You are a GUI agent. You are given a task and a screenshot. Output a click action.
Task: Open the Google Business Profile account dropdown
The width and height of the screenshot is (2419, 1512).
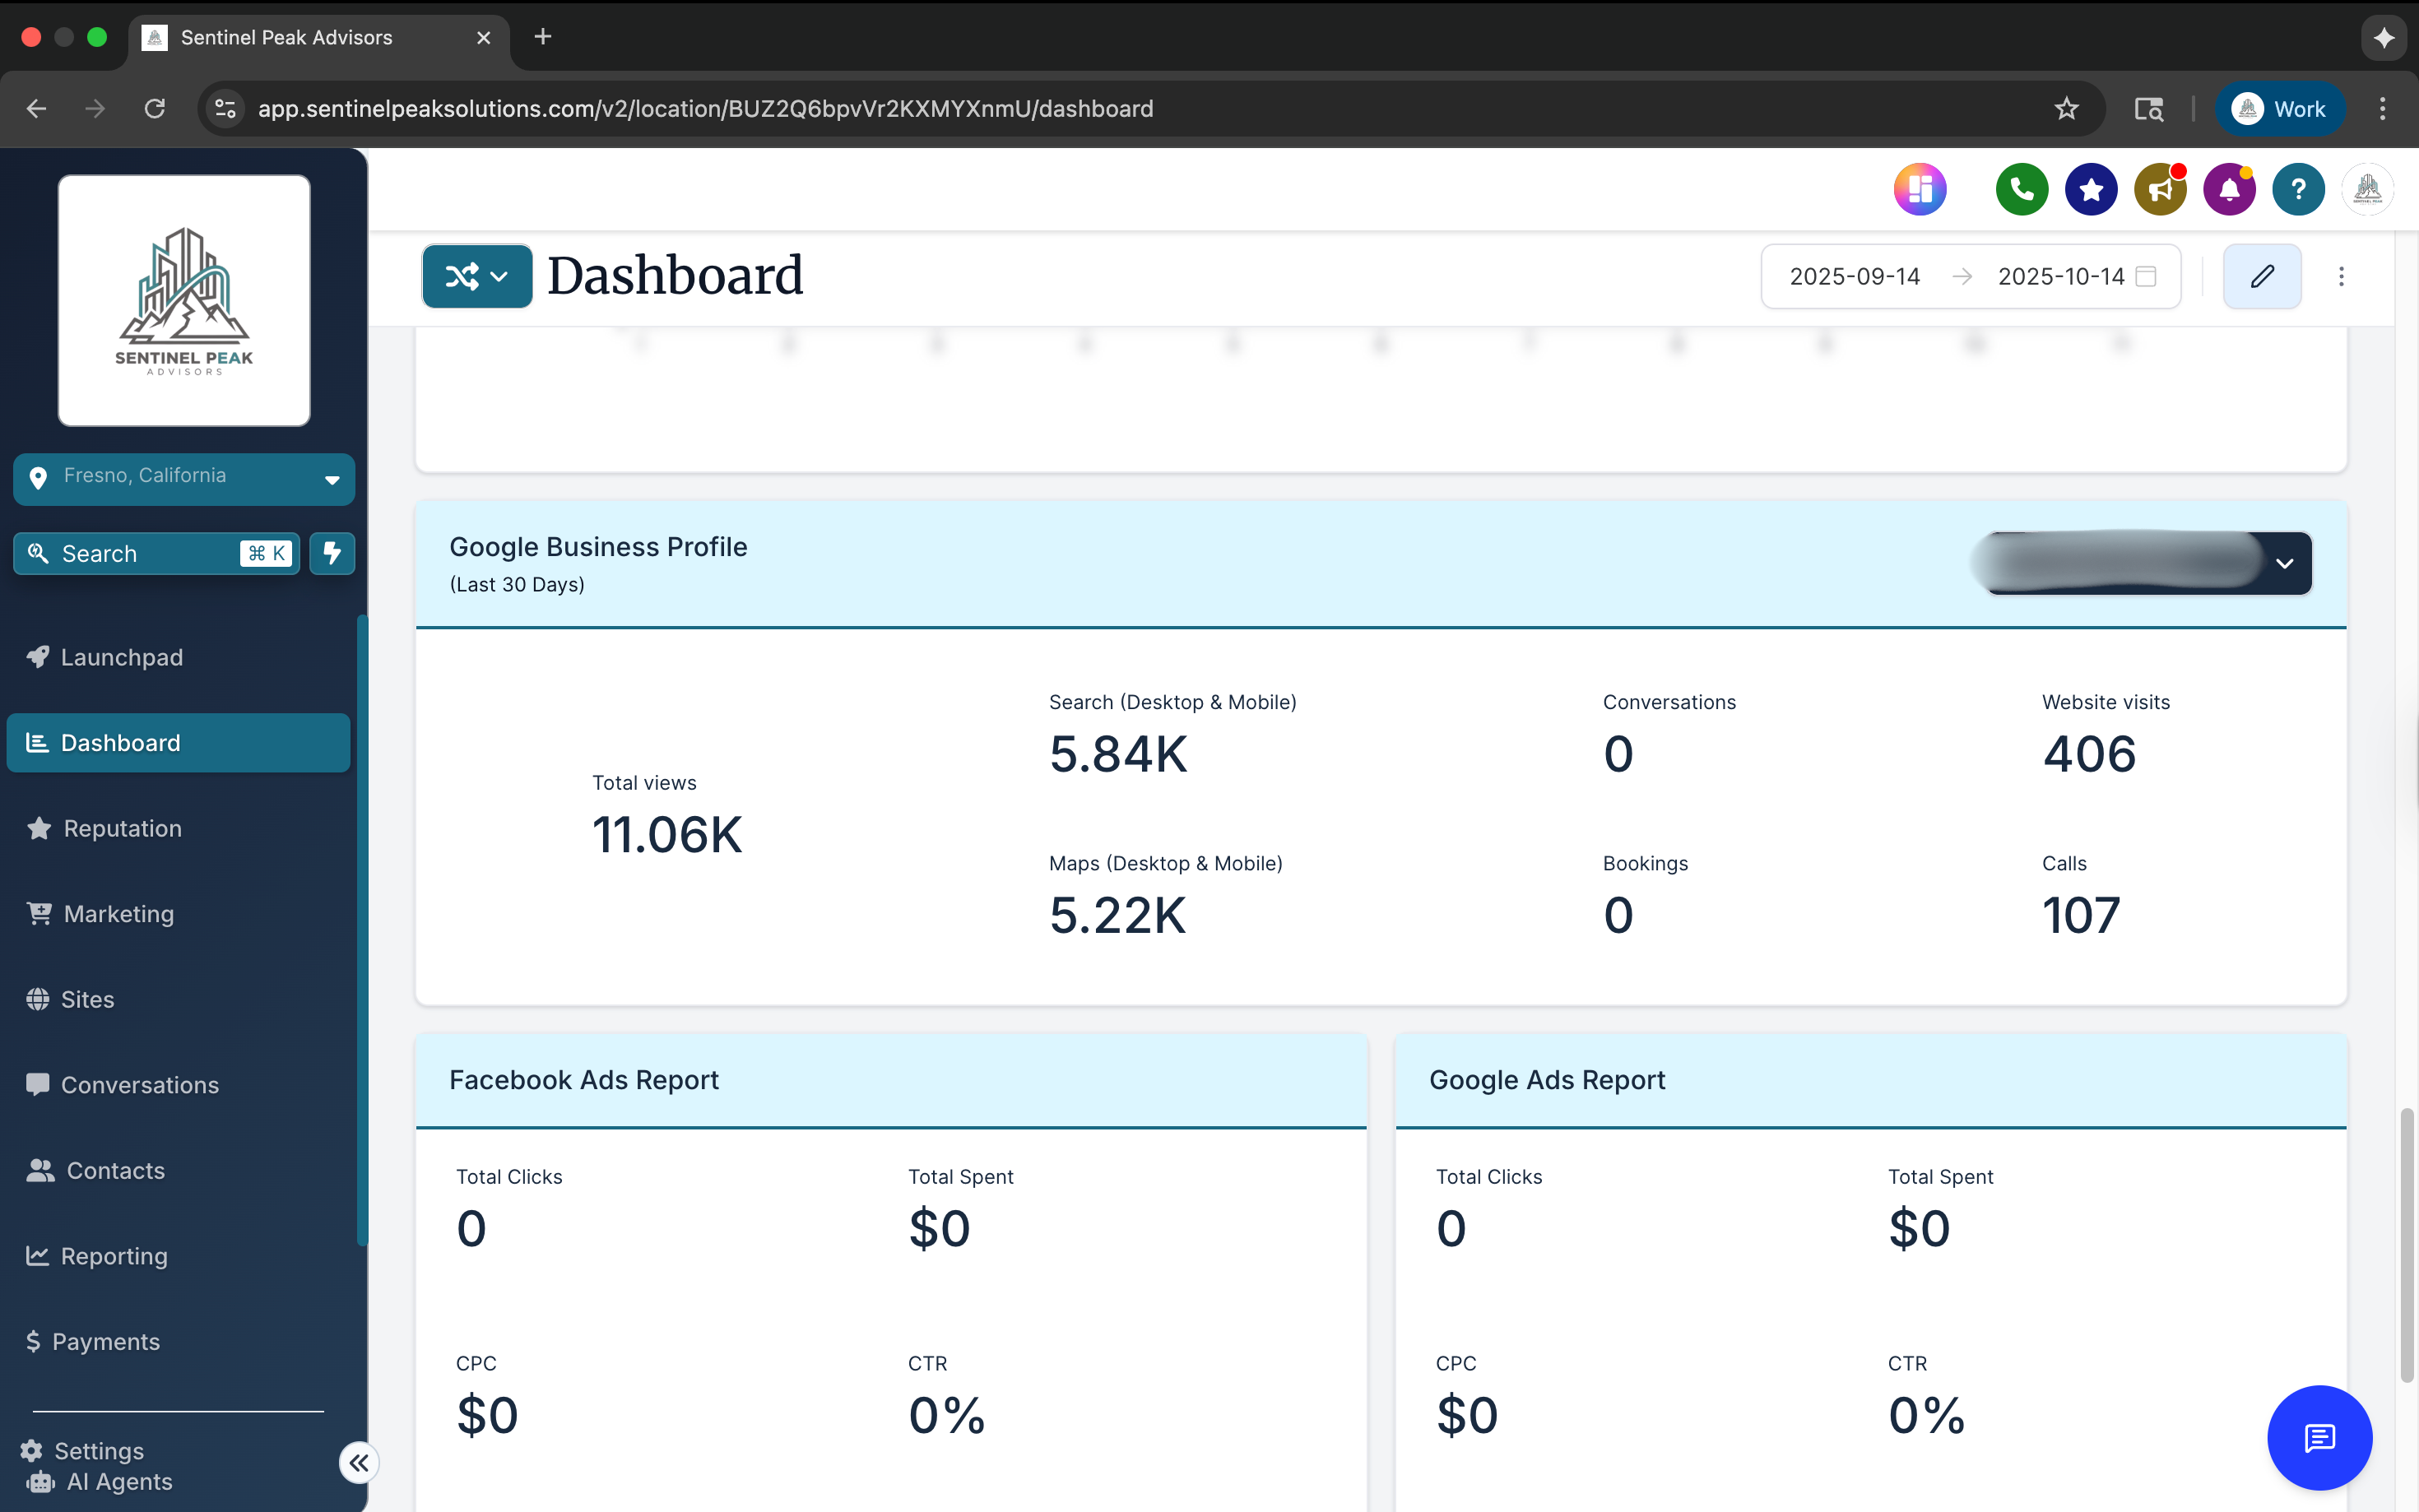tap(2285, 563)
